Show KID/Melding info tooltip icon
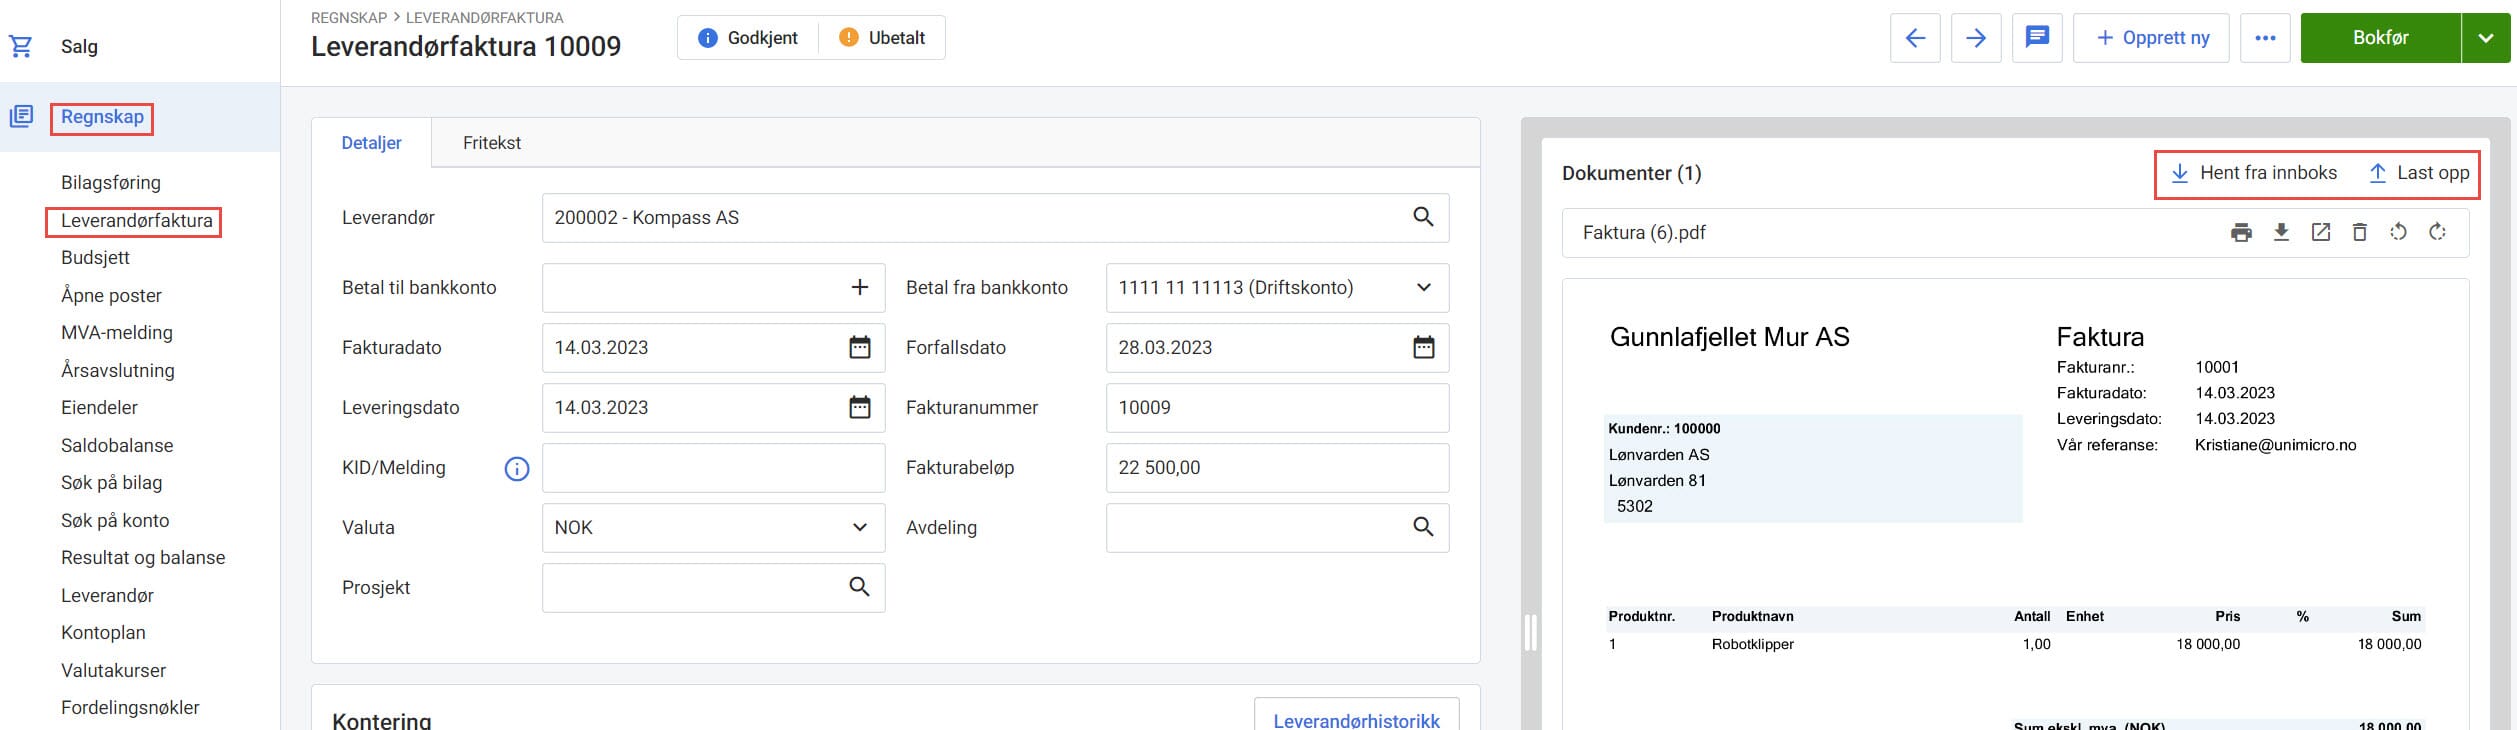2517x730 pixels. tap(516, 468)
